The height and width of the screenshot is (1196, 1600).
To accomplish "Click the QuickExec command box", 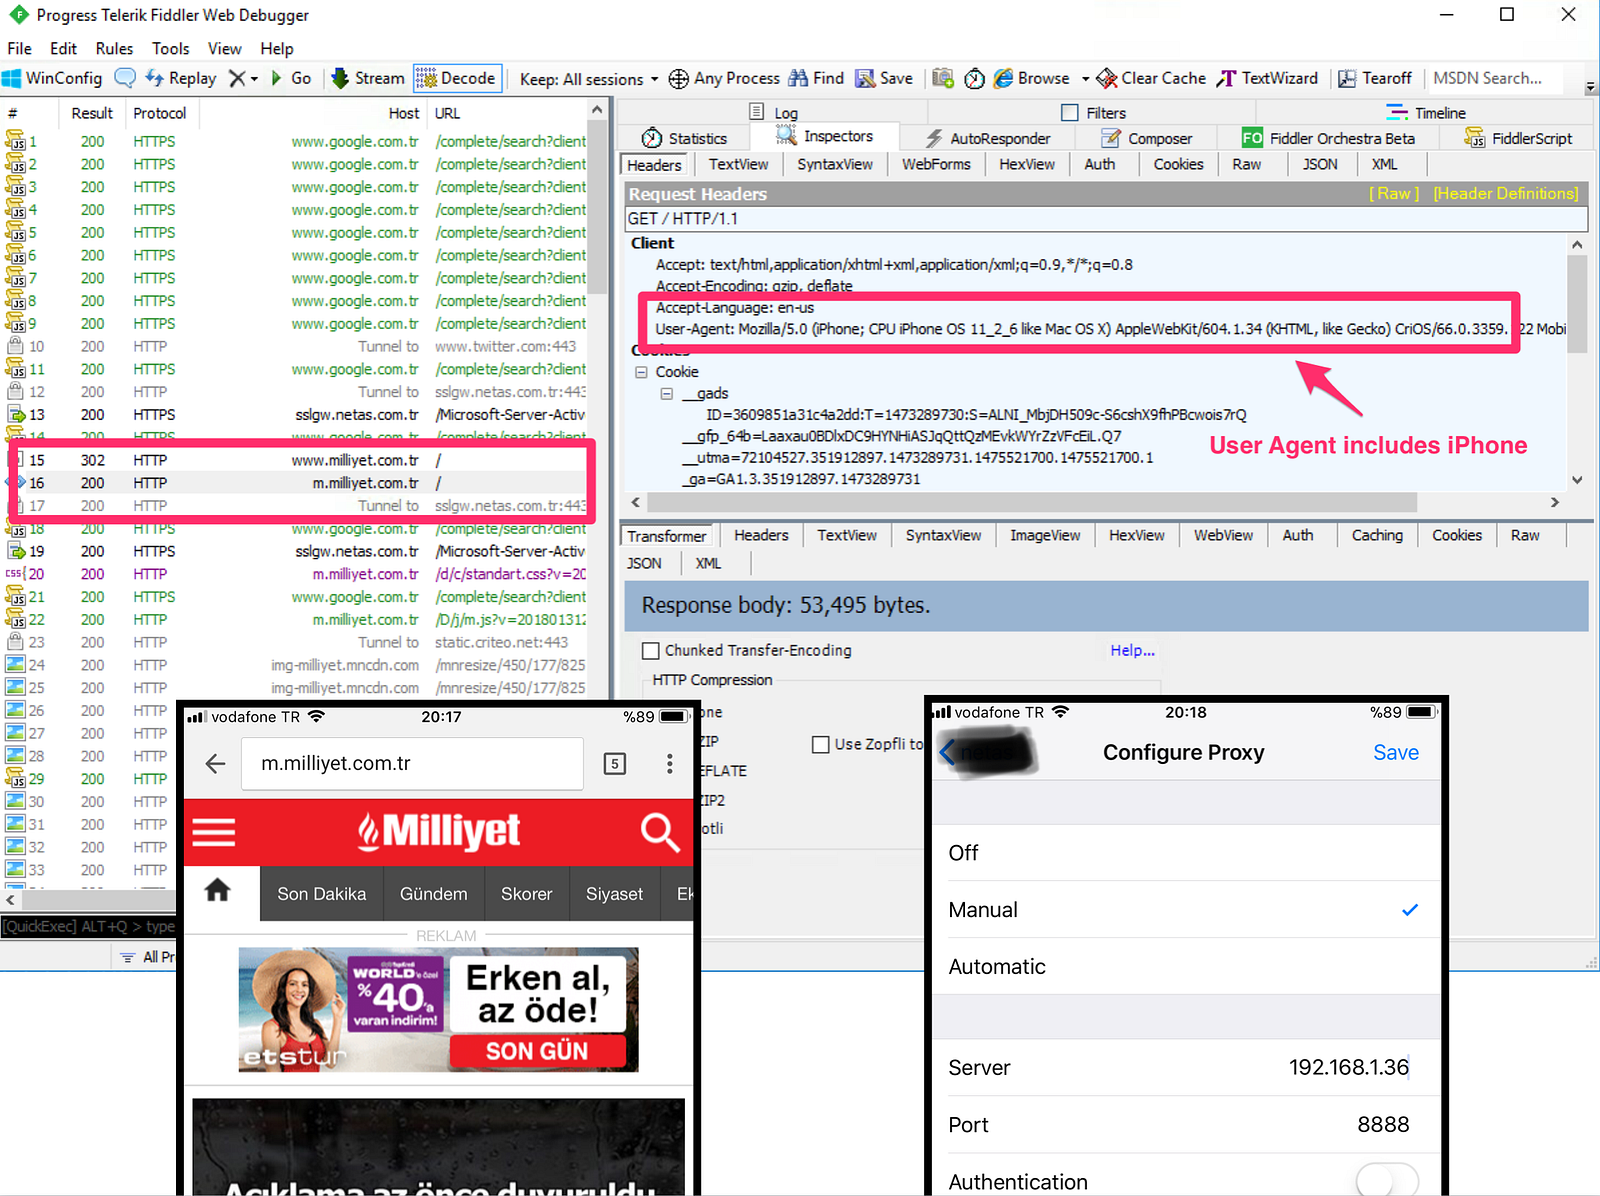I will click(88, 926).
